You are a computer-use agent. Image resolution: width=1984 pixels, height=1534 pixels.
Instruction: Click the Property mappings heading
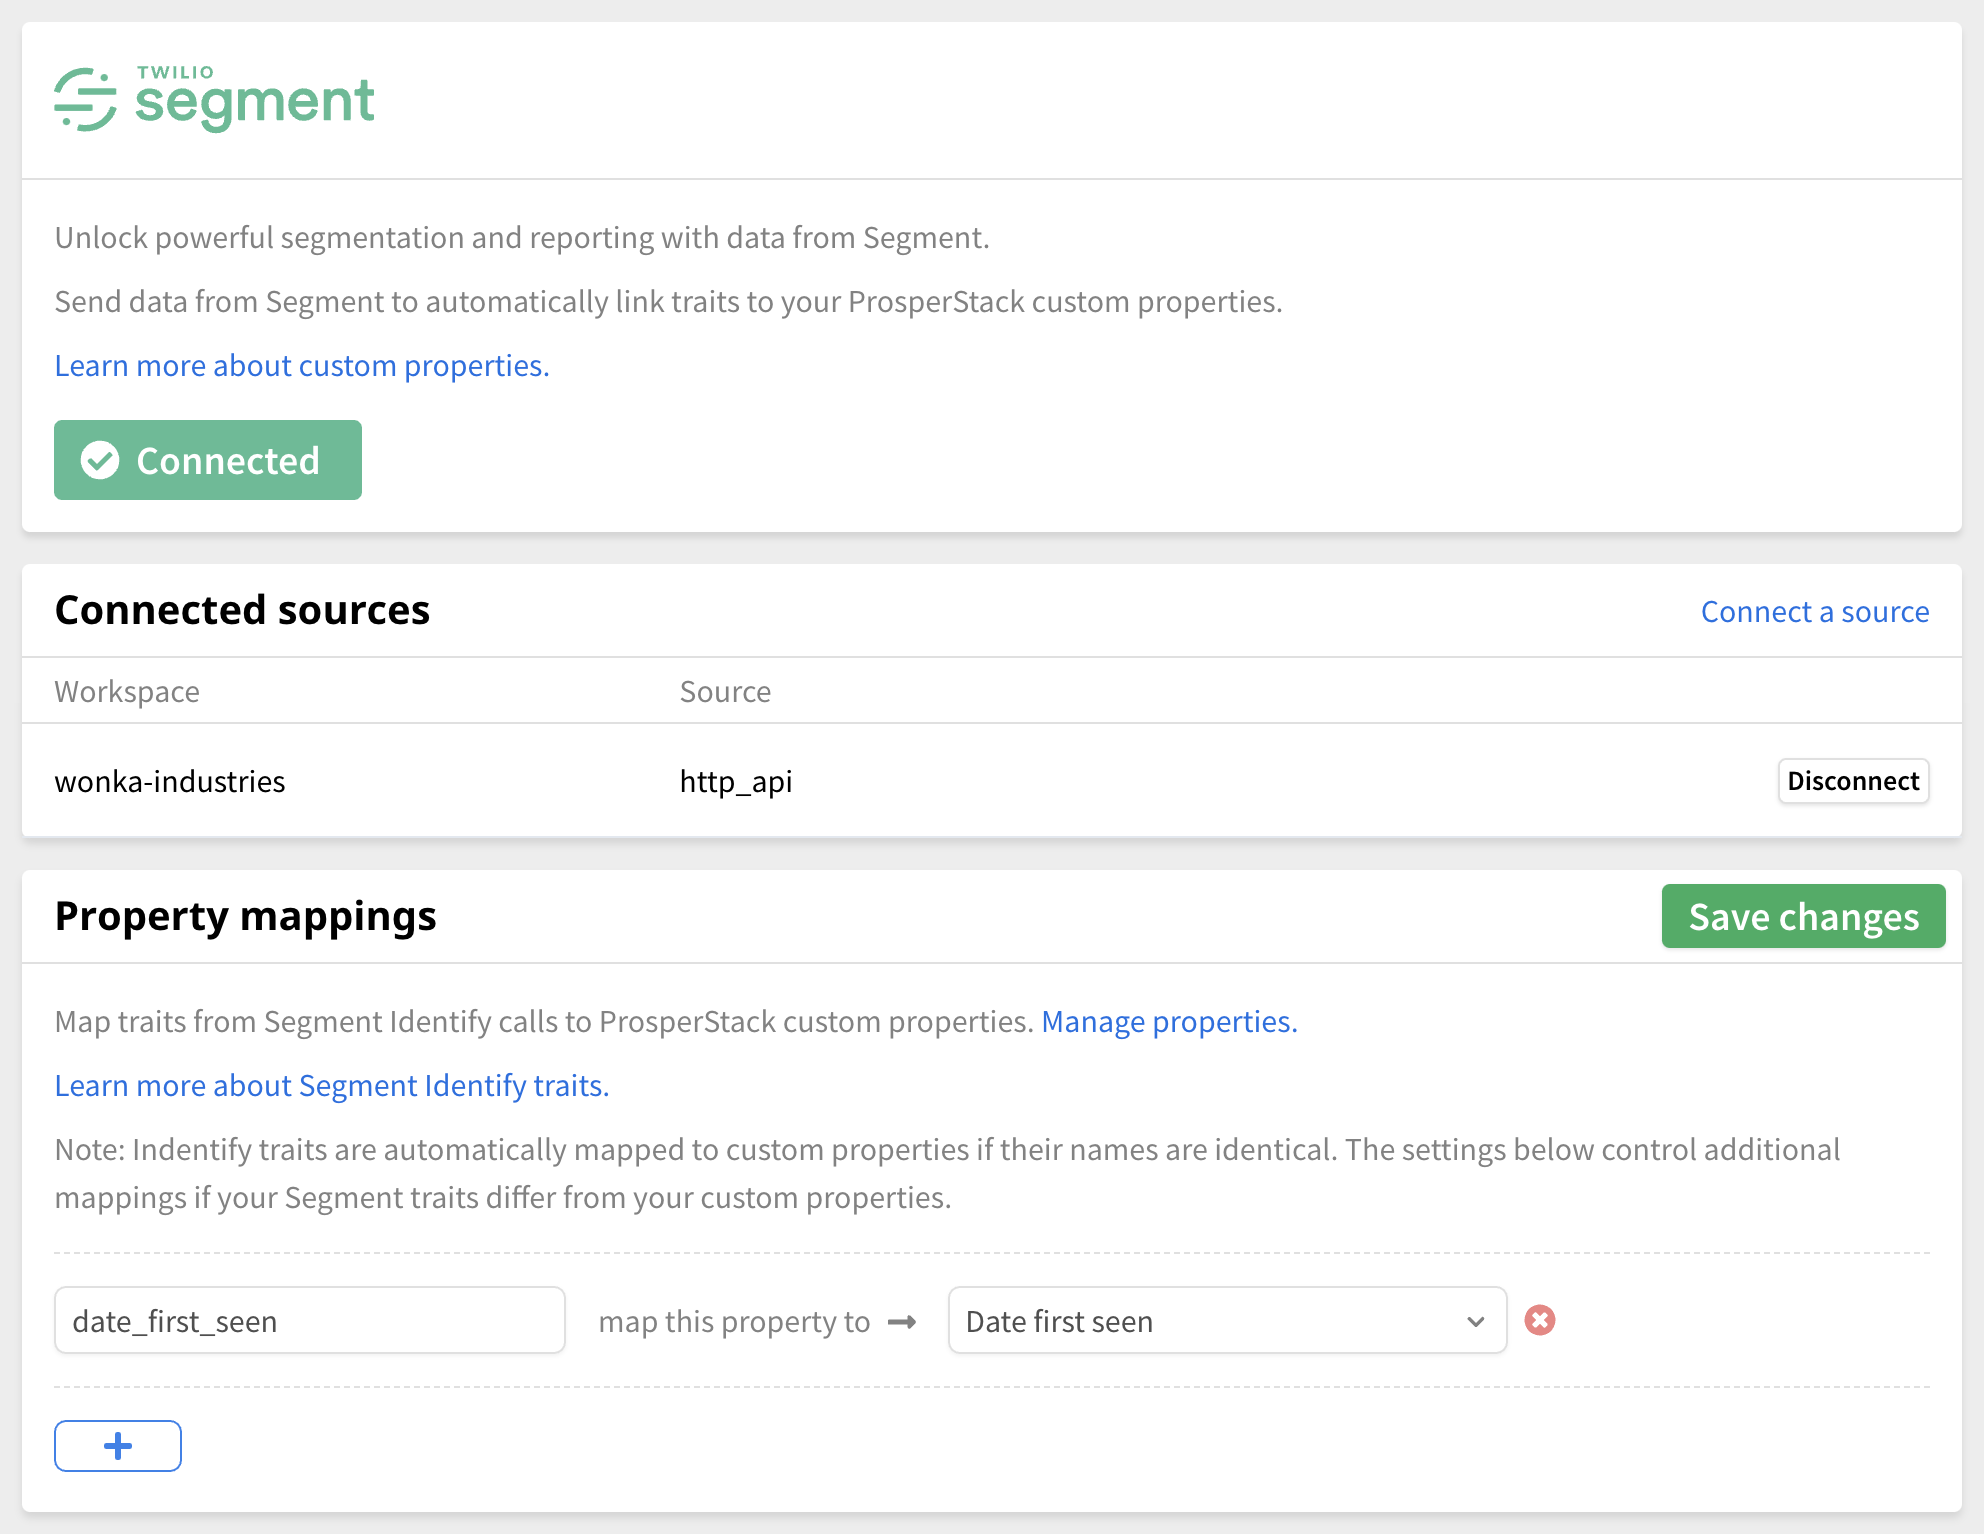coord(246,916)
